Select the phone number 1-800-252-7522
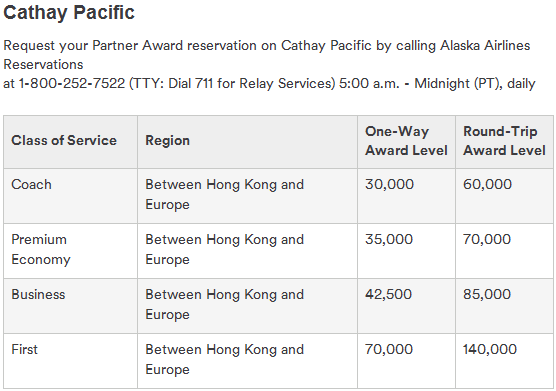The width and height of the screenshot is (556, 391). (72, 84)
